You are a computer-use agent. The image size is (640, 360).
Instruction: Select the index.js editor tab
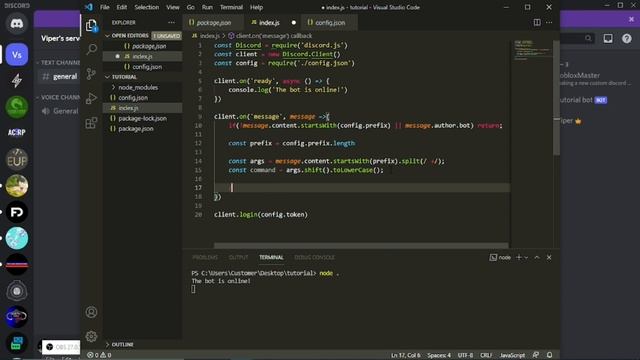272,23
